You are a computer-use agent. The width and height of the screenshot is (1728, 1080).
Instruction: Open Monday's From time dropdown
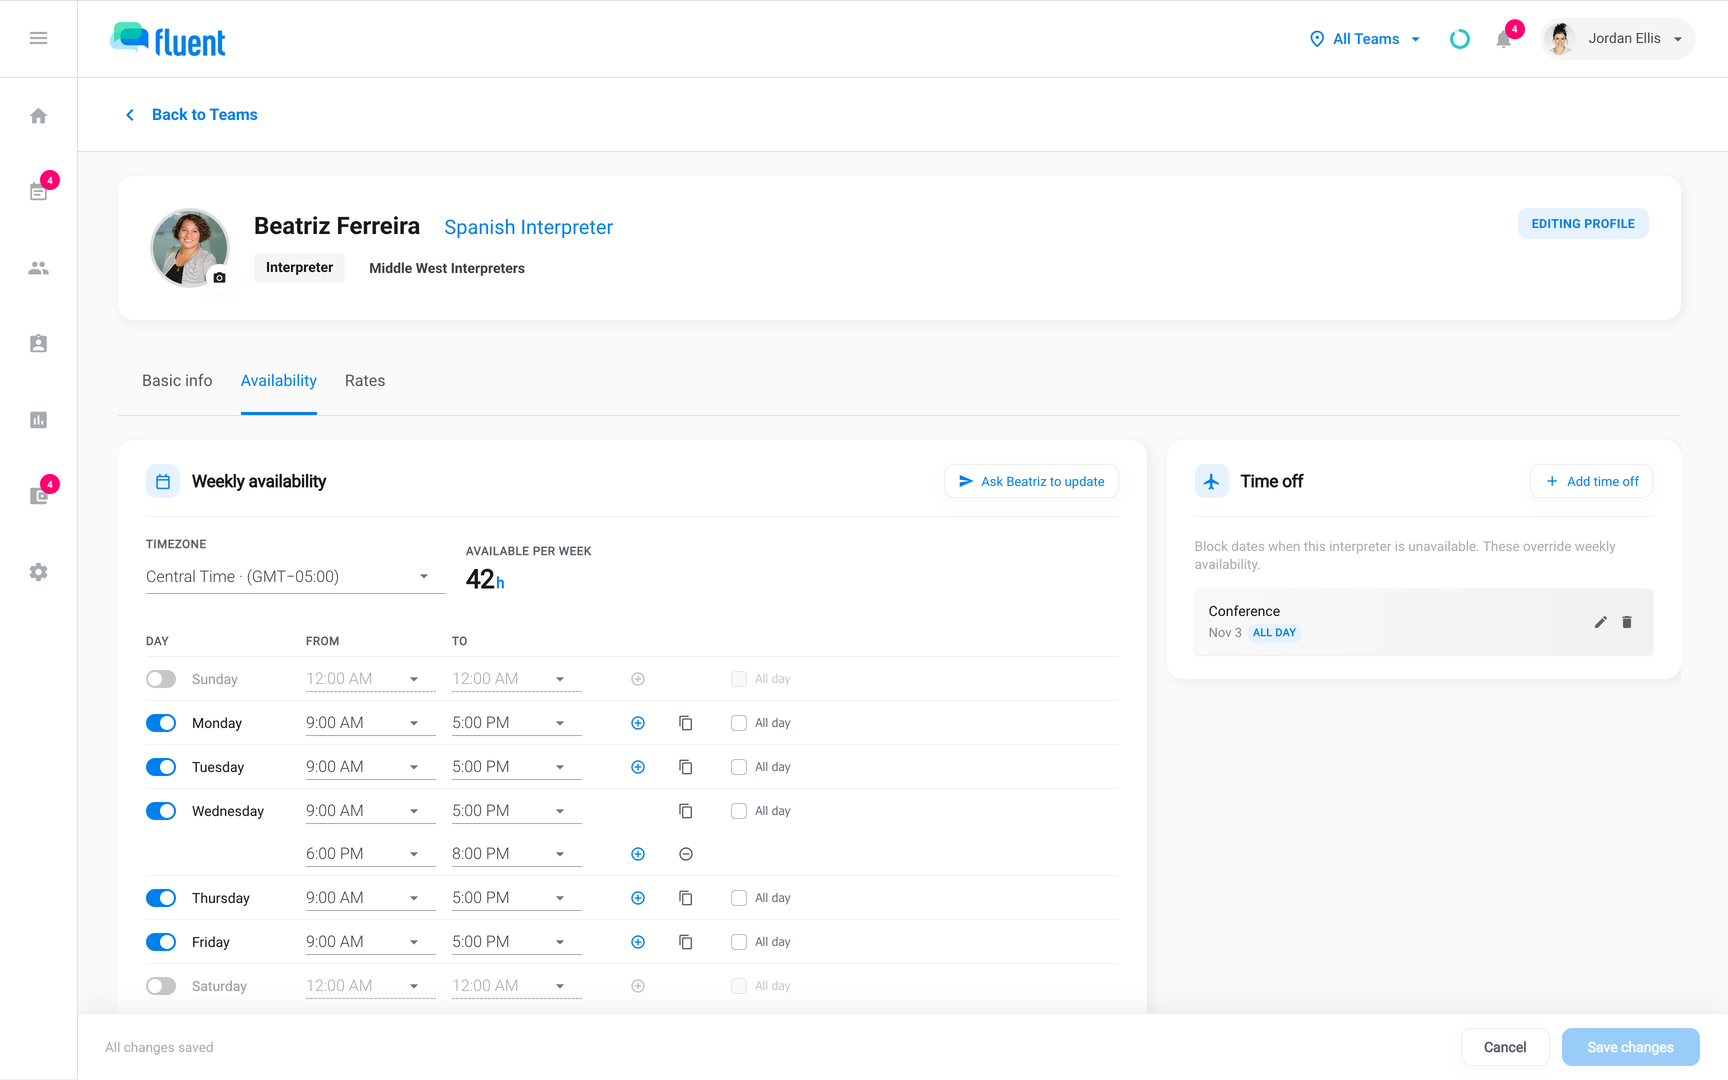click(370, 723)
